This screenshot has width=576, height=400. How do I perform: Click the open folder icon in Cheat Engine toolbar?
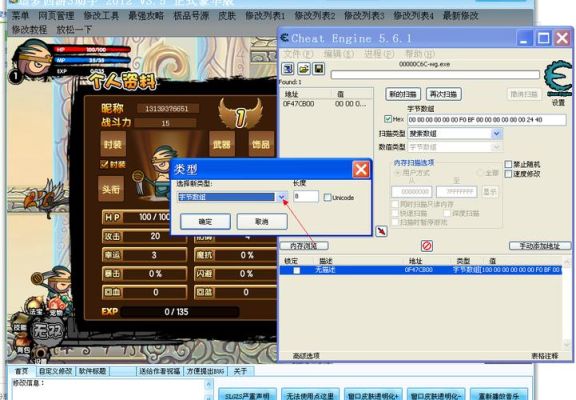coord(303,69)
